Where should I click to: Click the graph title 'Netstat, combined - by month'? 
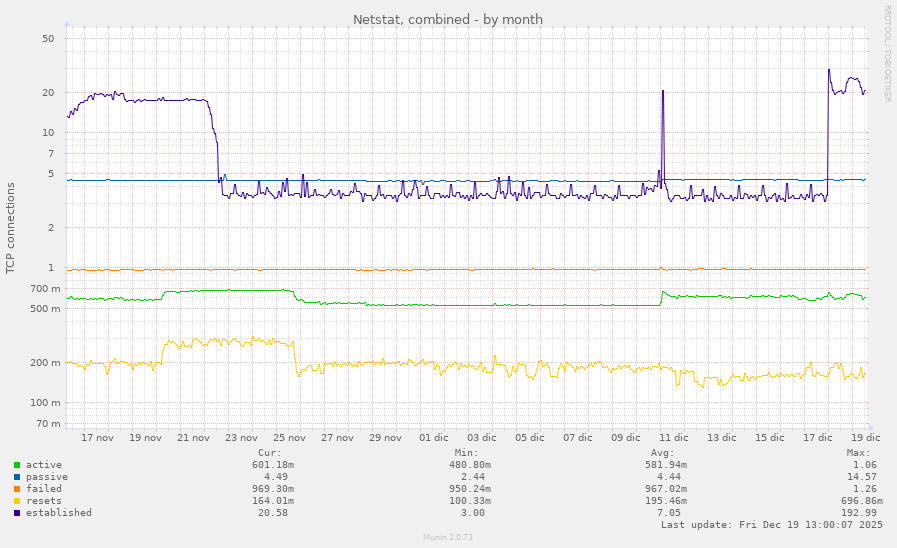pos(448,19)
